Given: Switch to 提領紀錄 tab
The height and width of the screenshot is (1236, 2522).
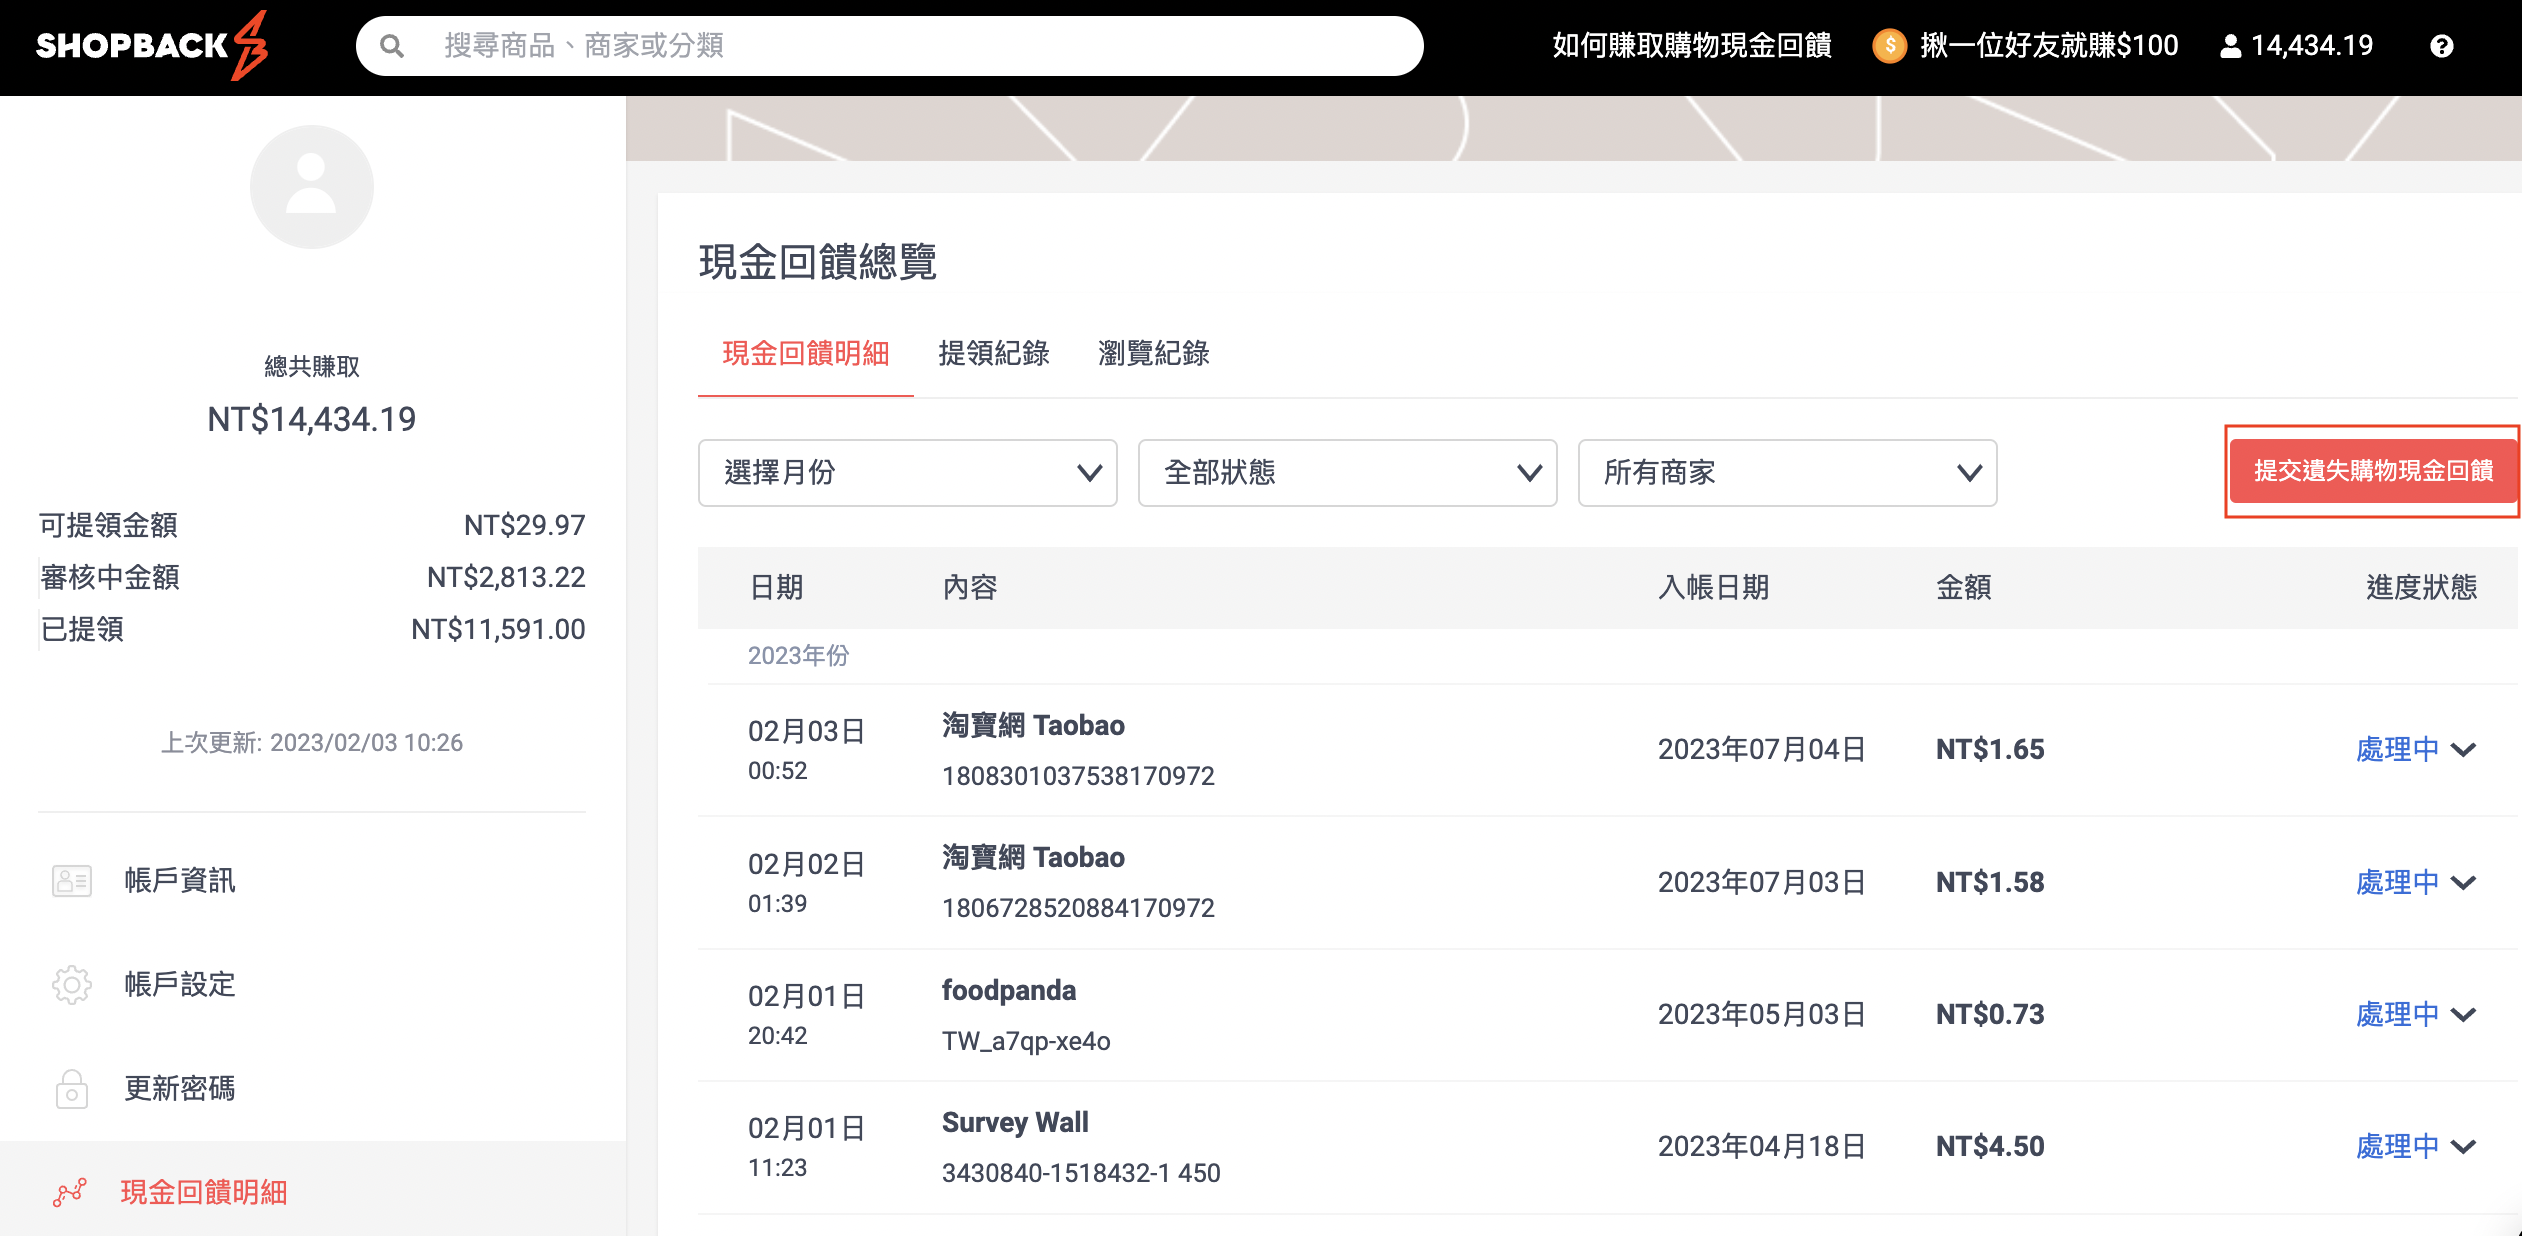Looking at the screenshot, I should click(x=994, y=353).
